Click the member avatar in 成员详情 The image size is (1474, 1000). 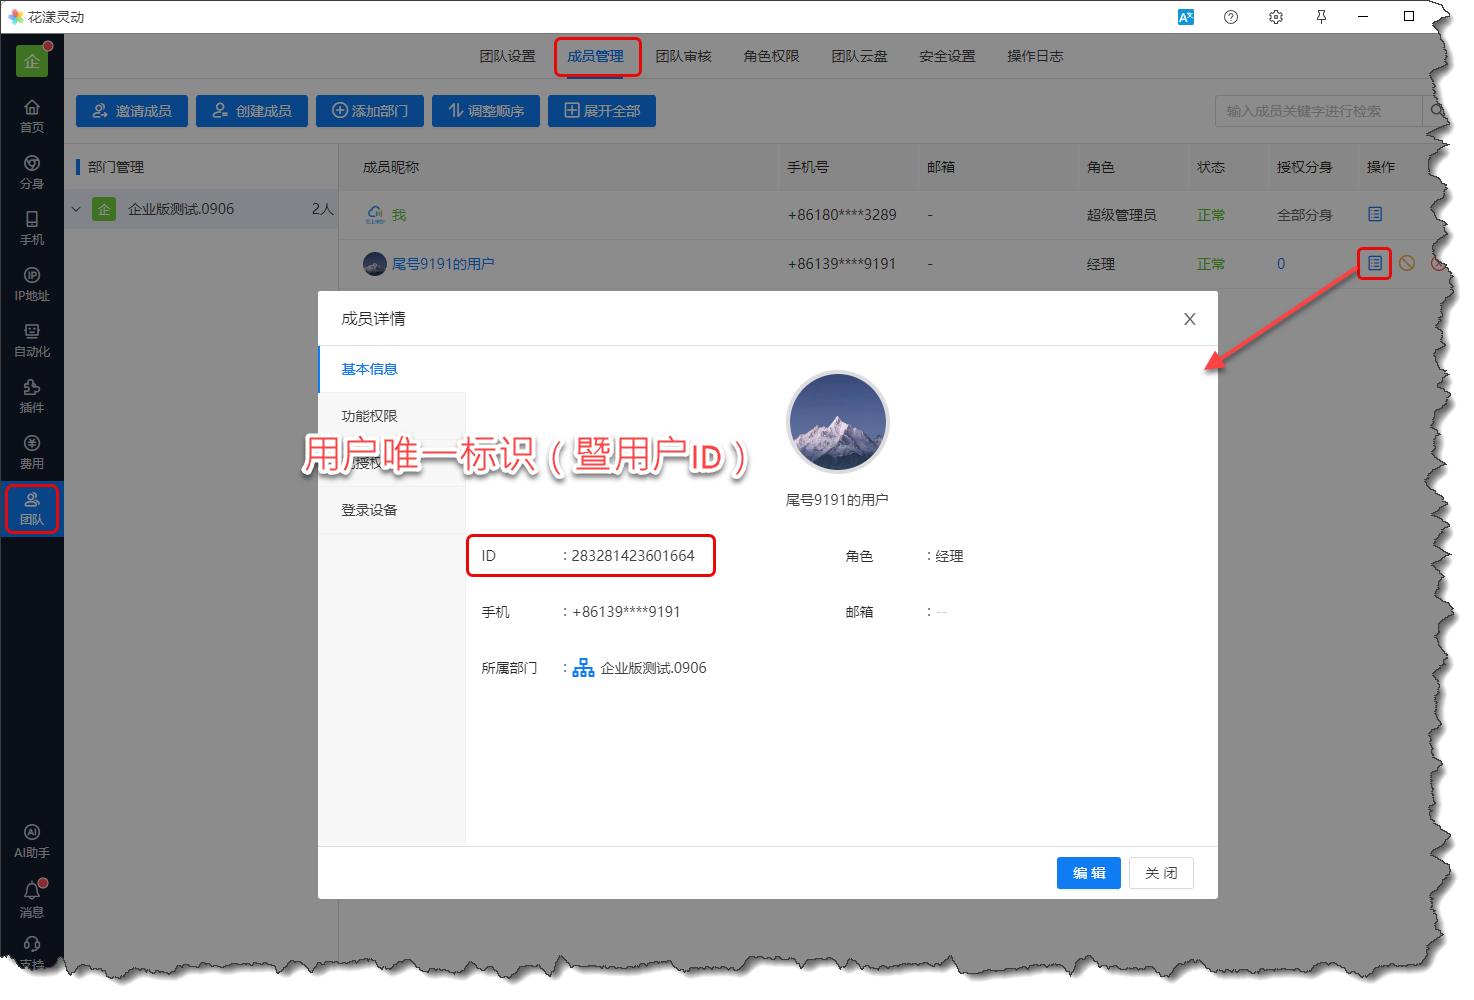coord(837,422)
